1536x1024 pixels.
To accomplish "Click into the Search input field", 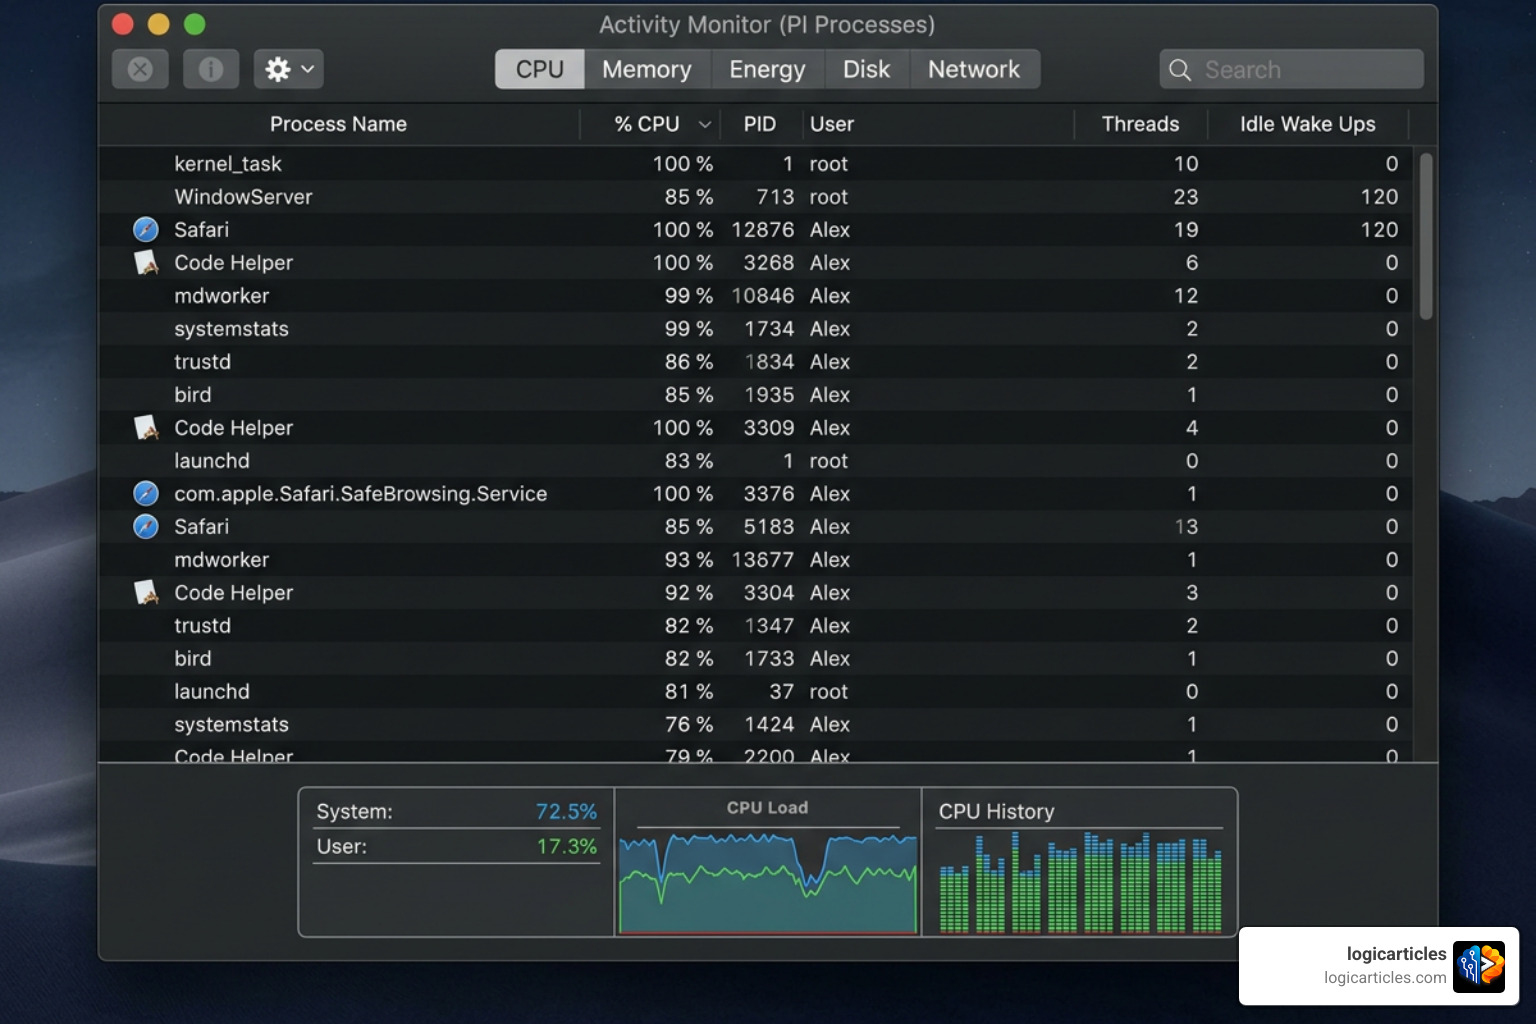I will click(1292, 70).
